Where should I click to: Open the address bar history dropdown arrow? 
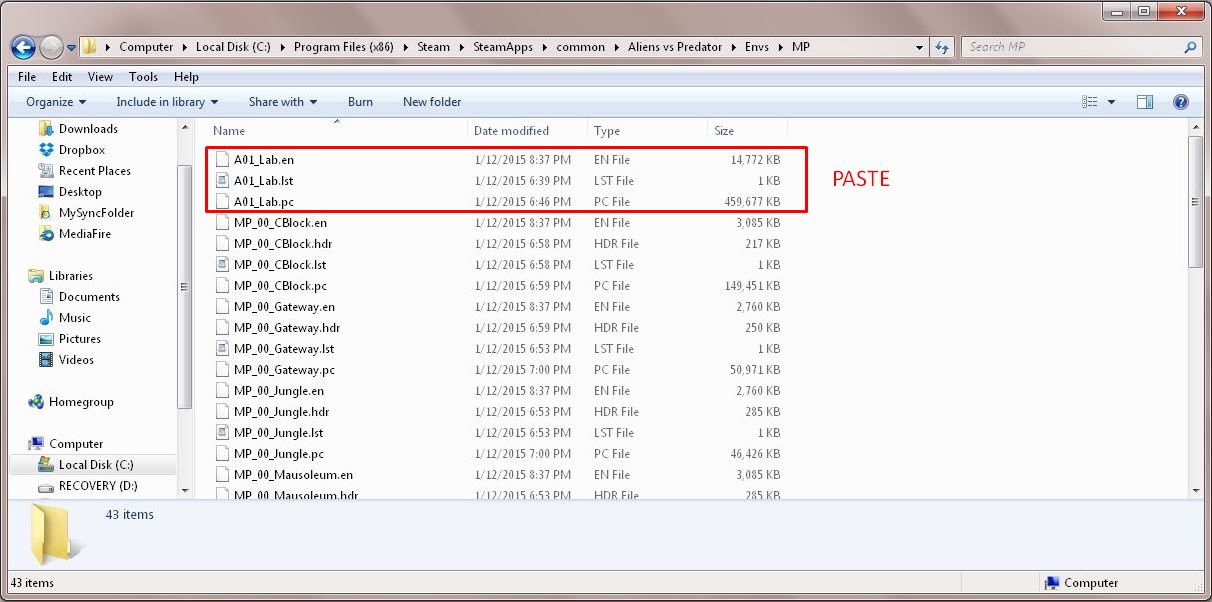[x=920, y=47]
